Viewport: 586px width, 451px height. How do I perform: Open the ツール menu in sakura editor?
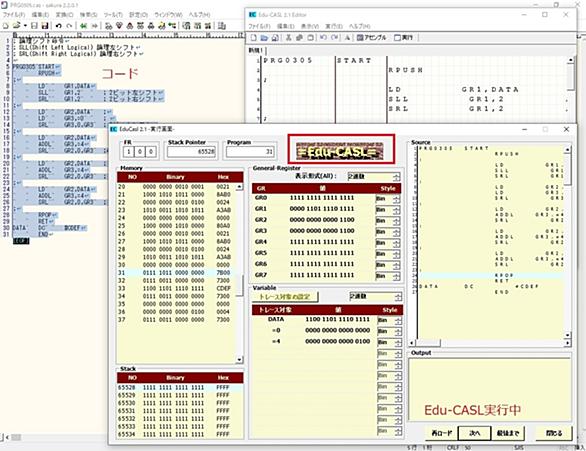click(x=113, y=15)
